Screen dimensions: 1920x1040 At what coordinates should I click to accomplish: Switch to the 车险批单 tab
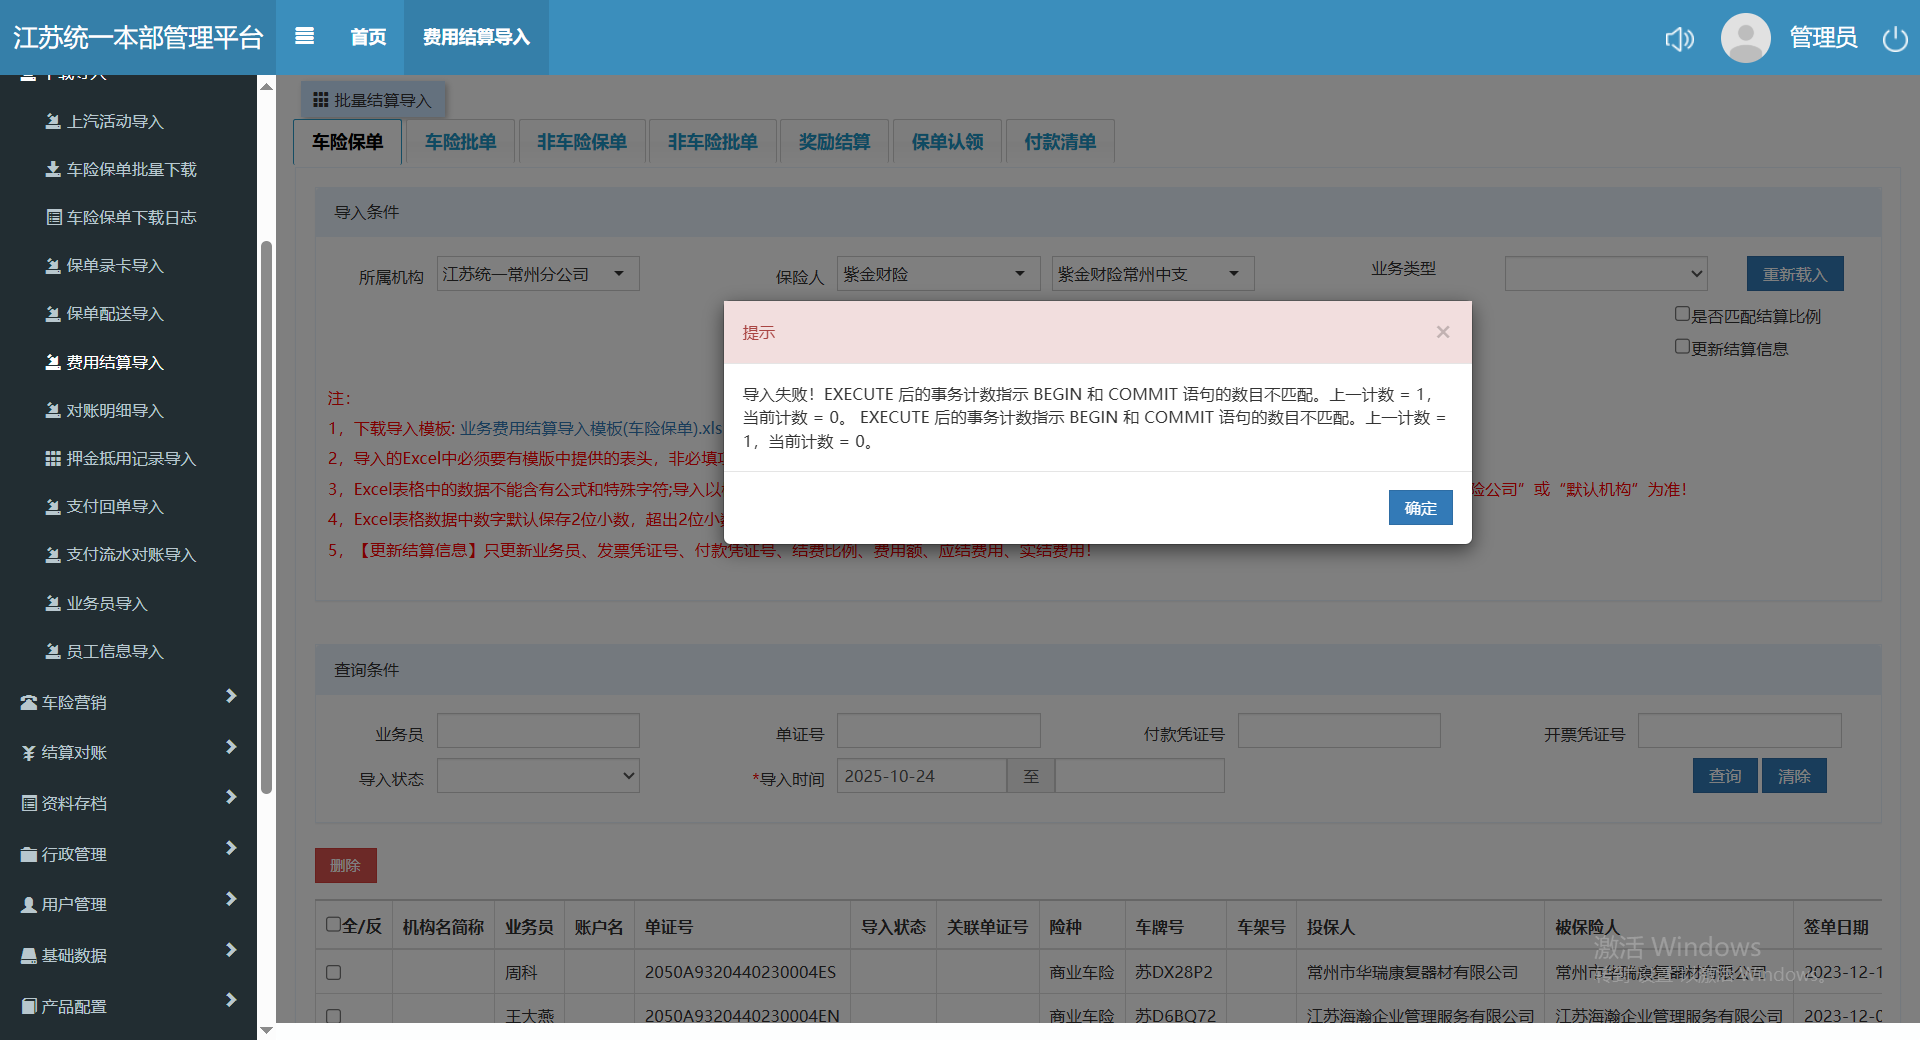[x=460, y=142]
